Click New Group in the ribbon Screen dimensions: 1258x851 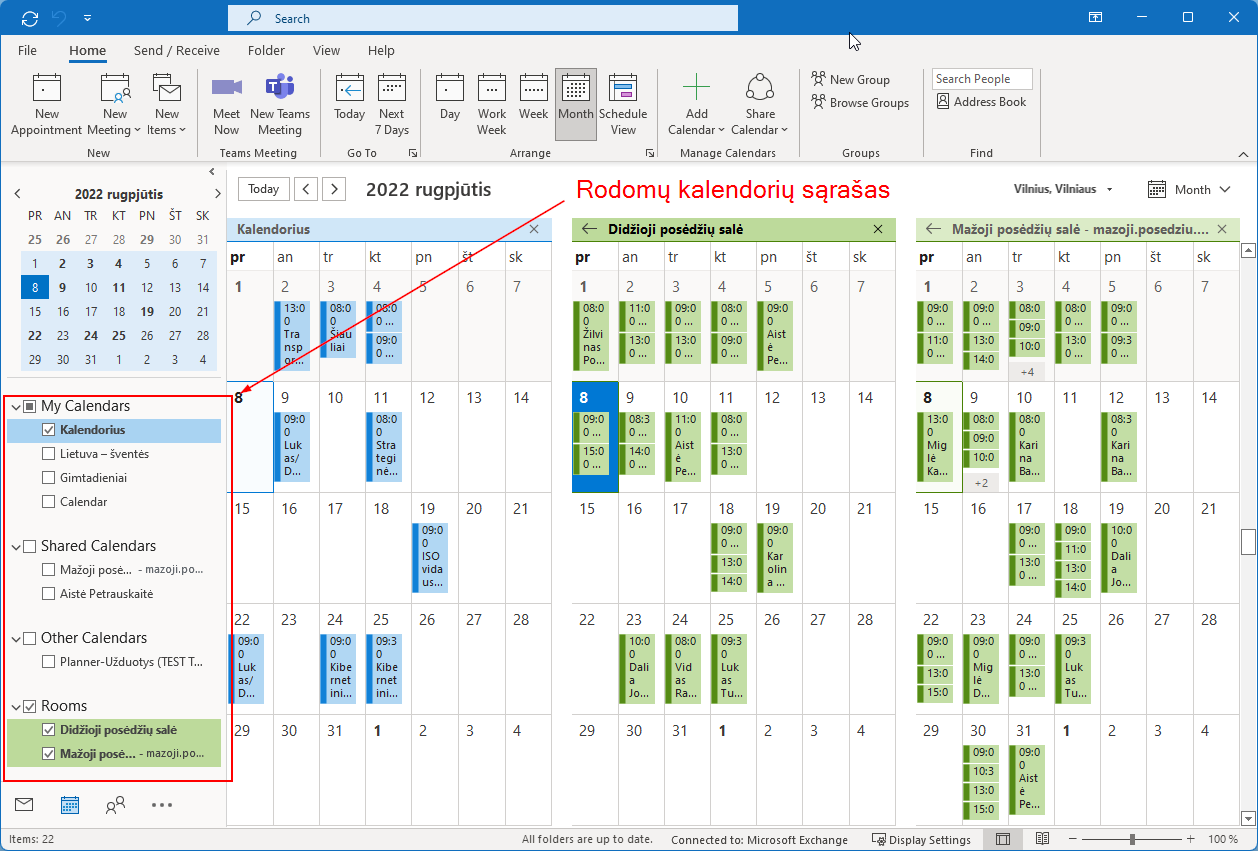pos(850,80)
